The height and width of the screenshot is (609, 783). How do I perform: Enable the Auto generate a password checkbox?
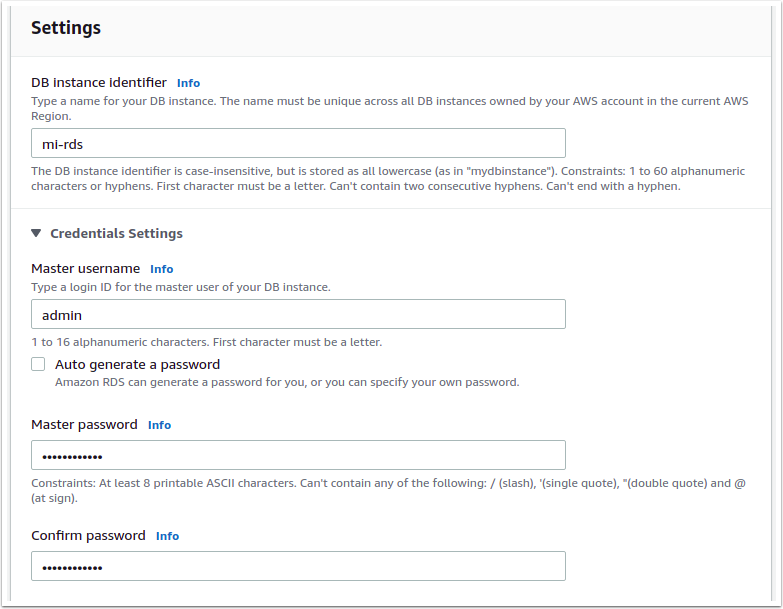tap(38, 365)
